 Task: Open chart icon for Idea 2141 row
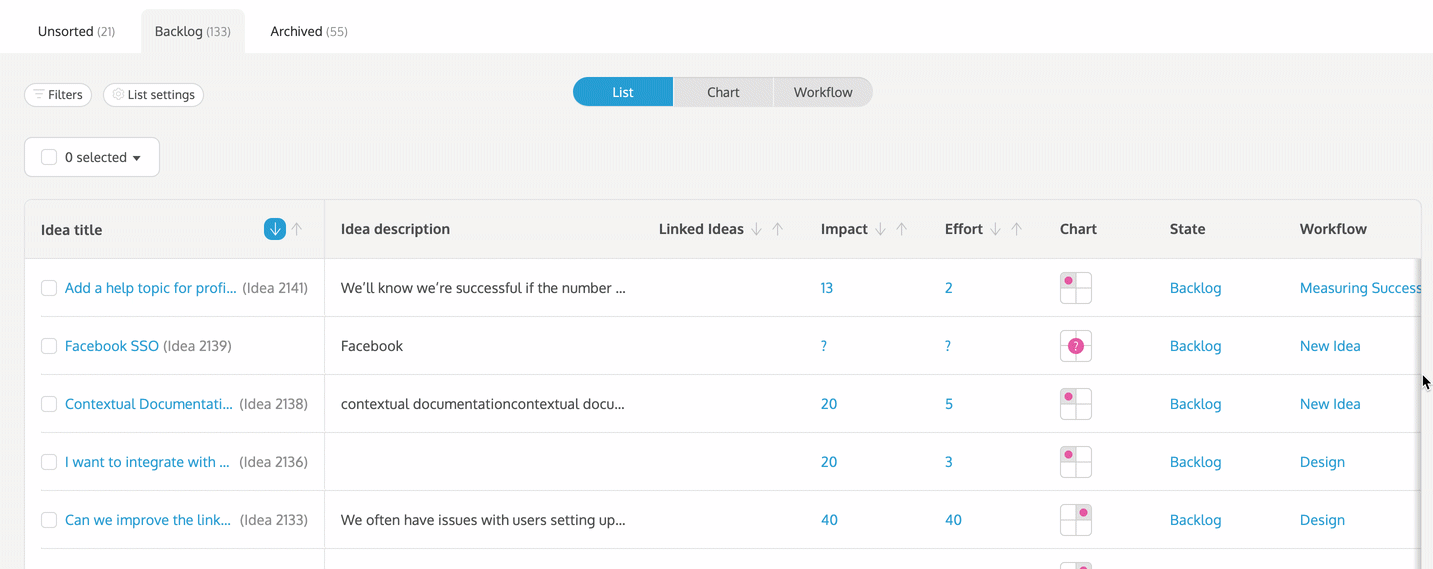click(1076, 288)
